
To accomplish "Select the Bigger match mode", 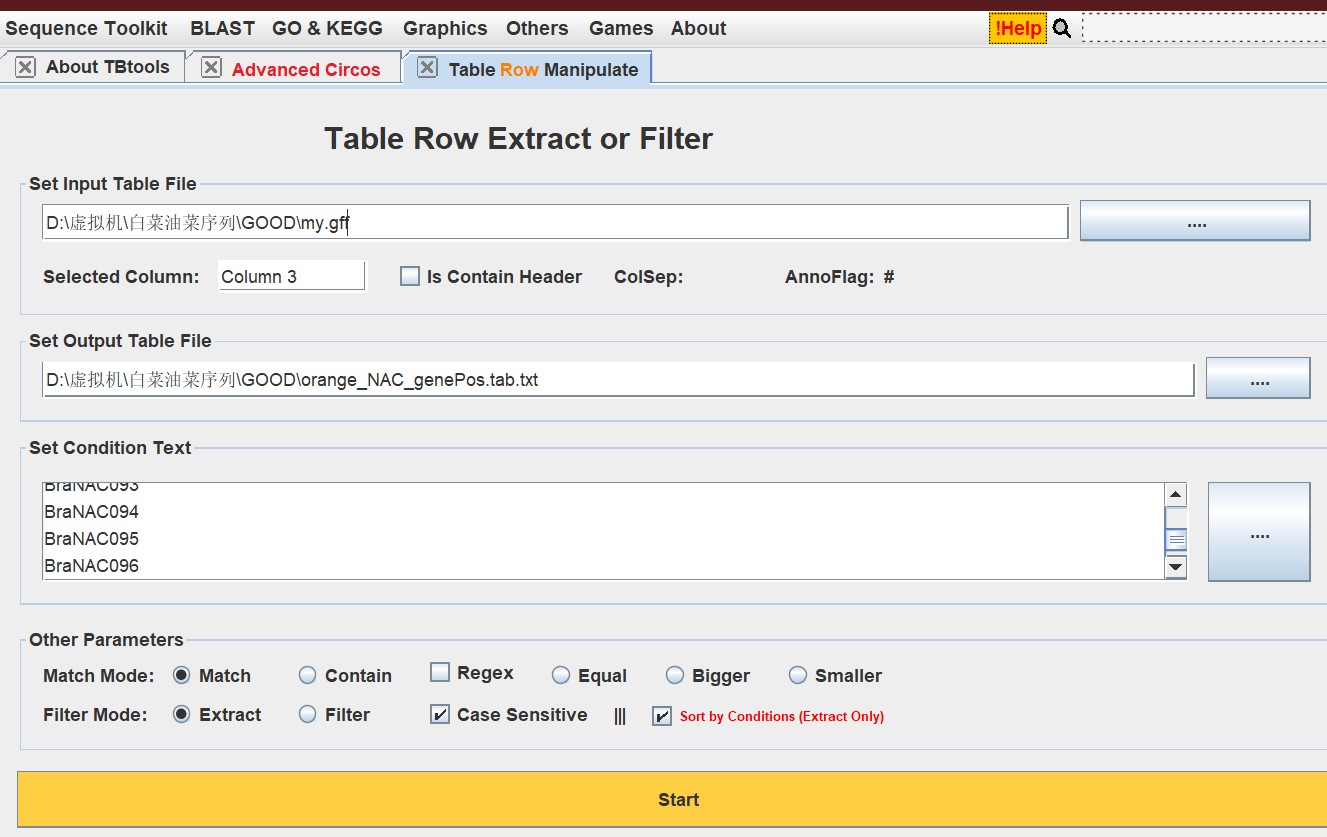I will (x=675, y=675).
